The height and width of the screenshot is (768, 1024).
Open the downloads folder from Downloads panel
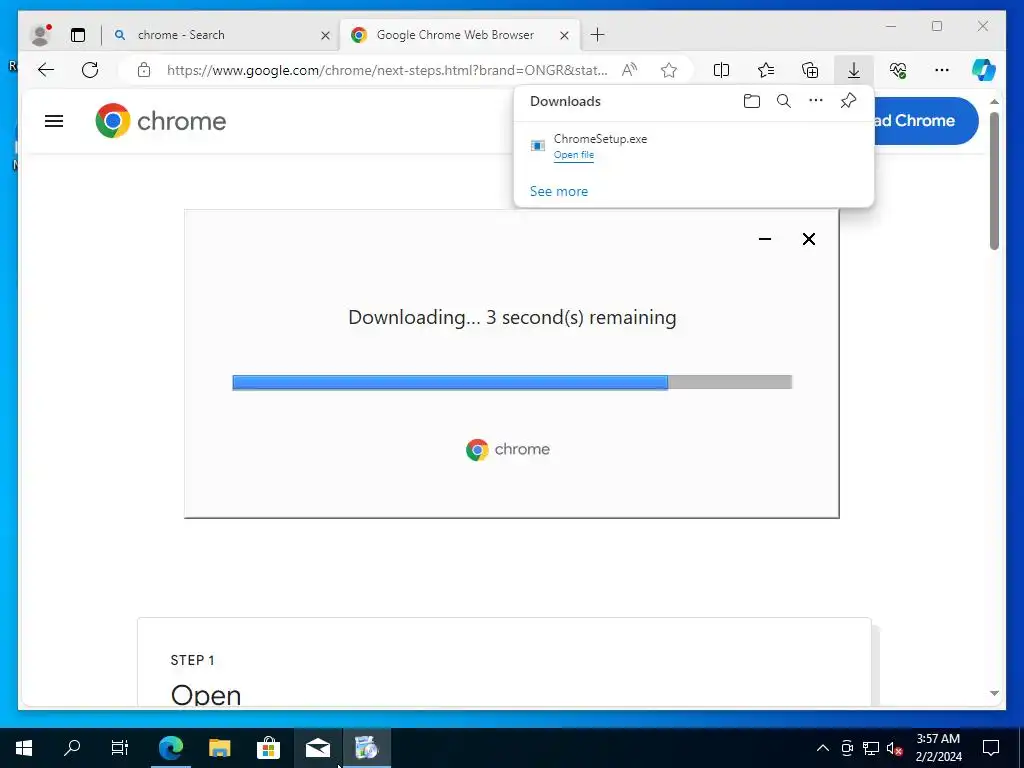click(x=752, y=101)
